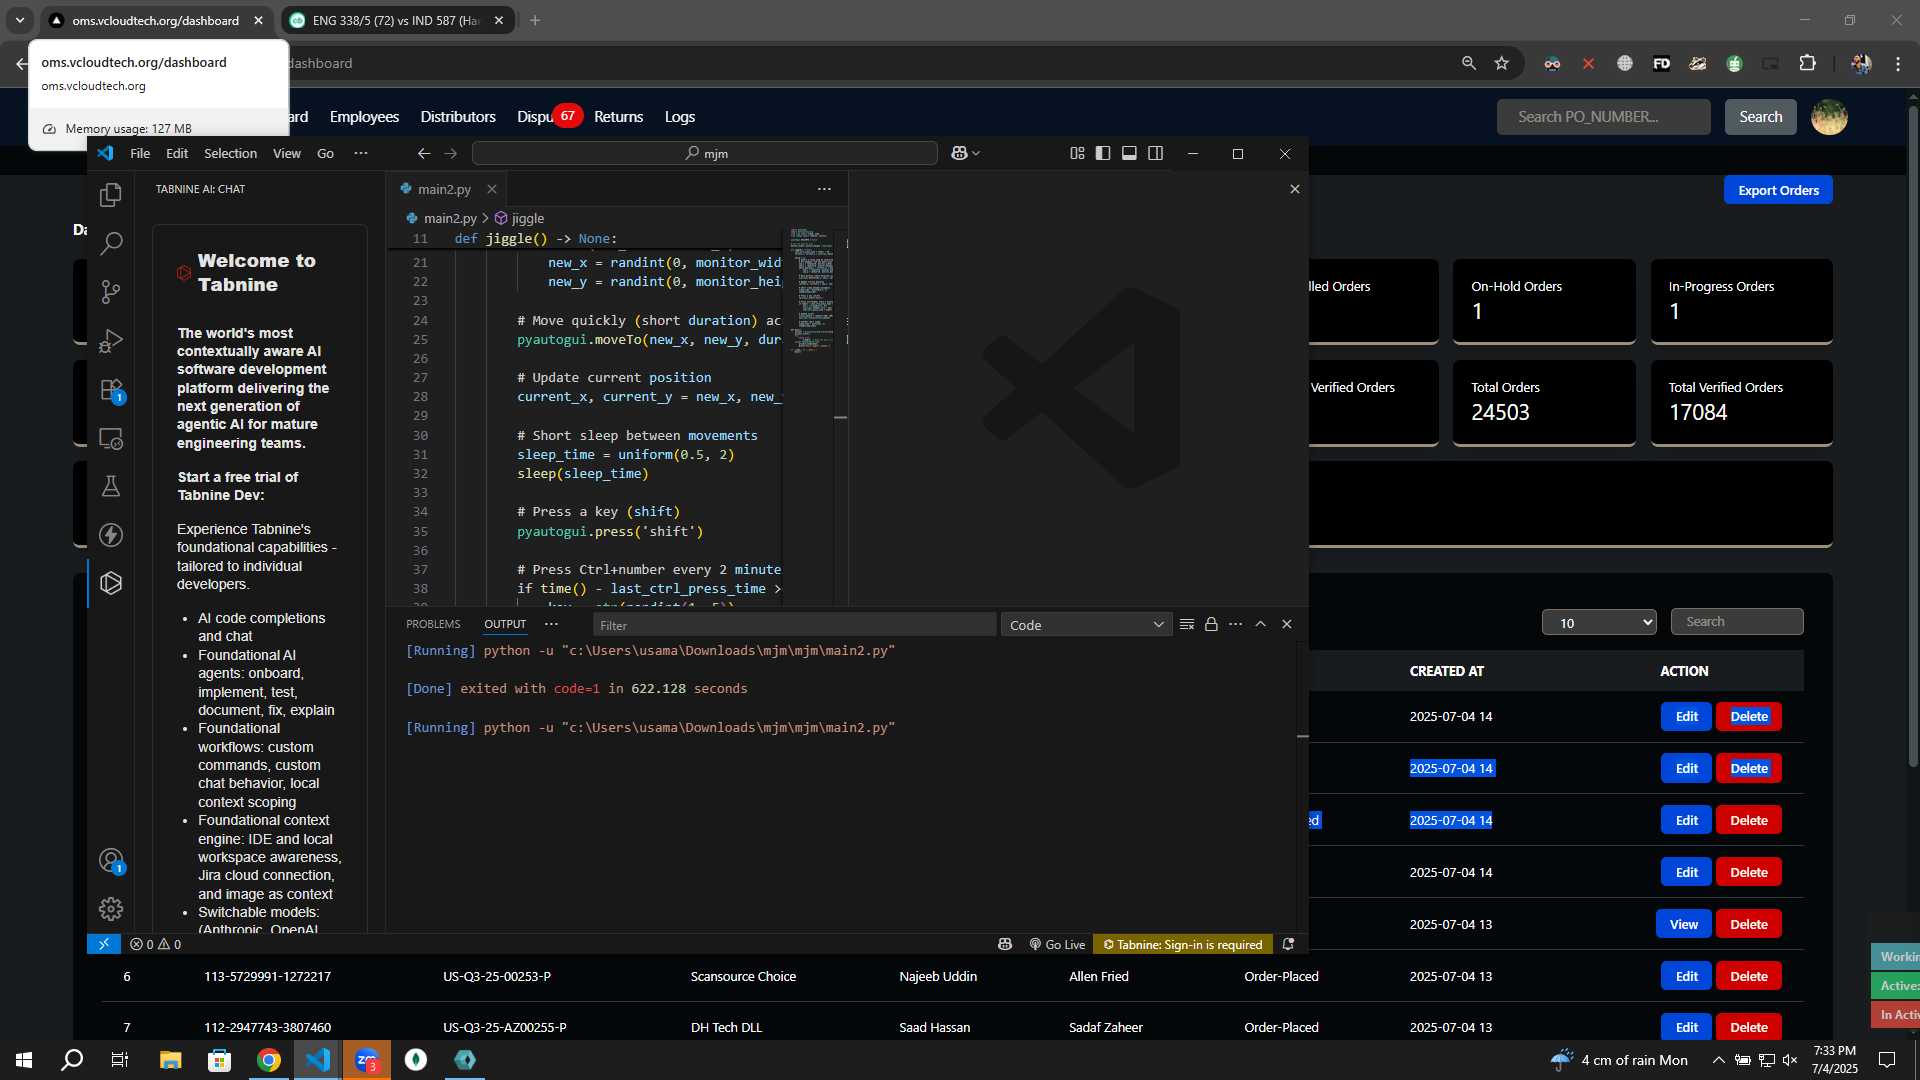Open the Distributors nav link
The height and width of the screenshot is (1080, 1920).
pos(458,117)
